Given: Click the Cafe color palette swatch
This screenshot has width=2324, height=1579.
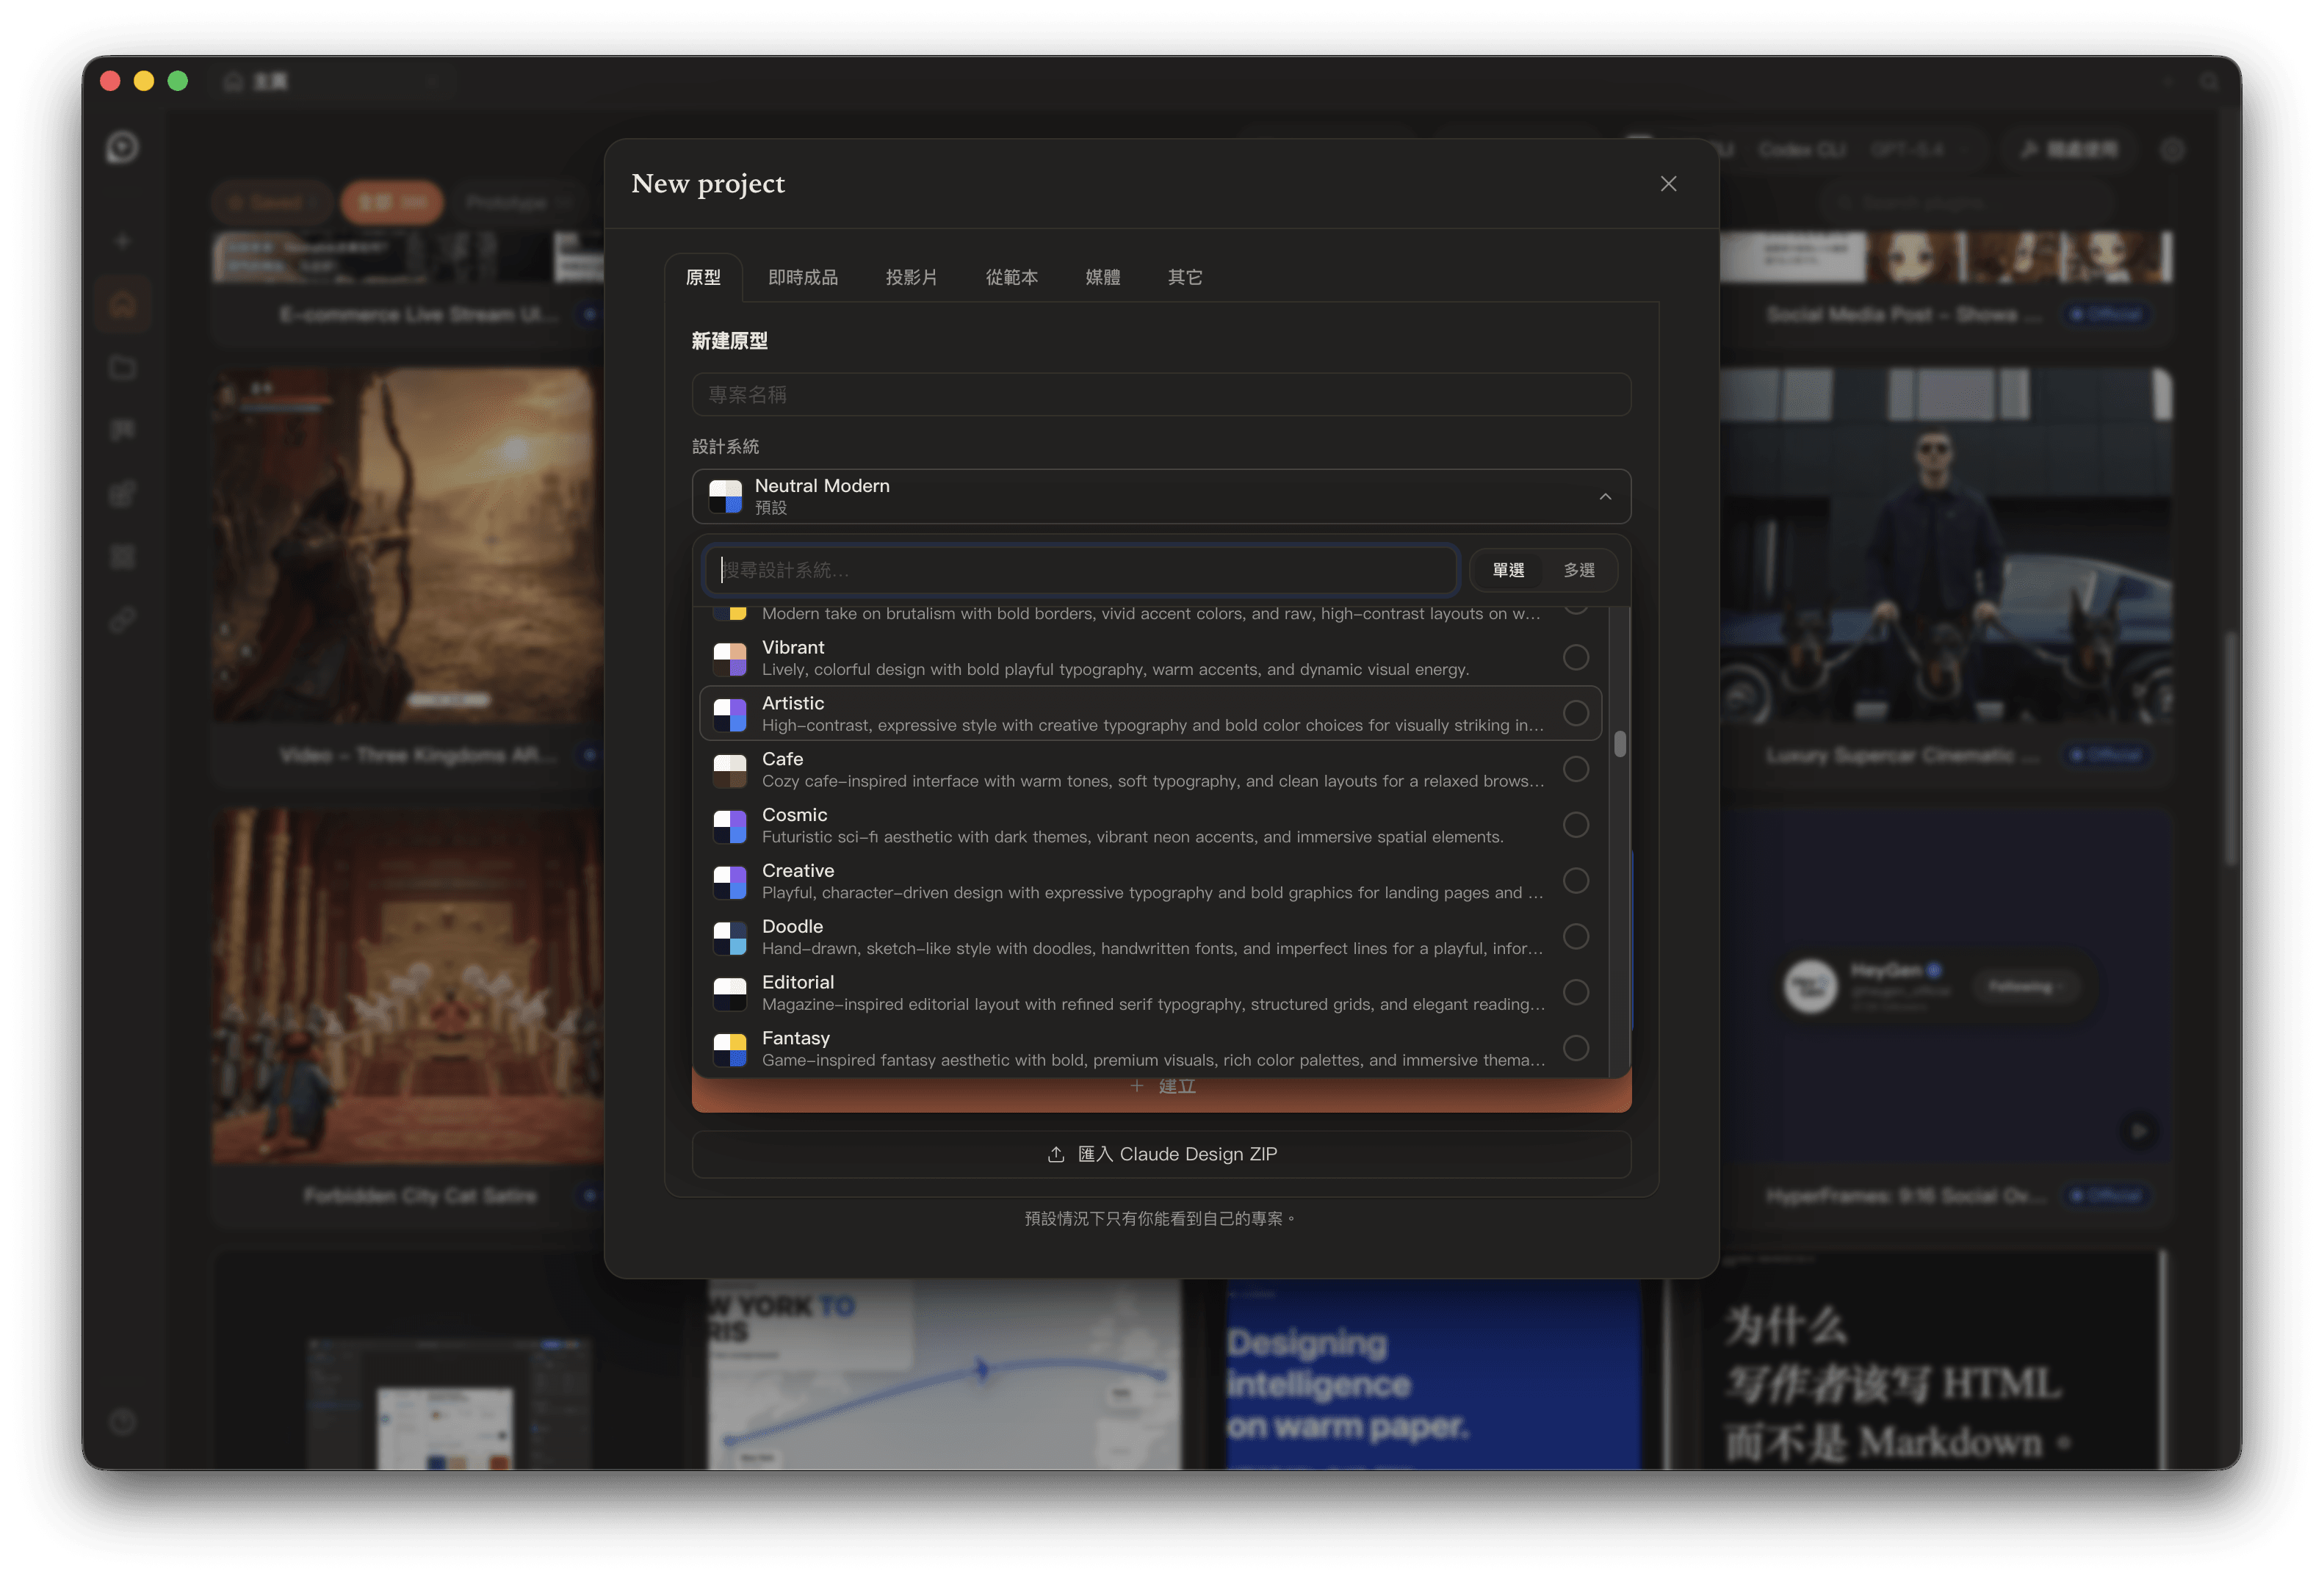Looking at the screenshot, I should click(730, 770).
